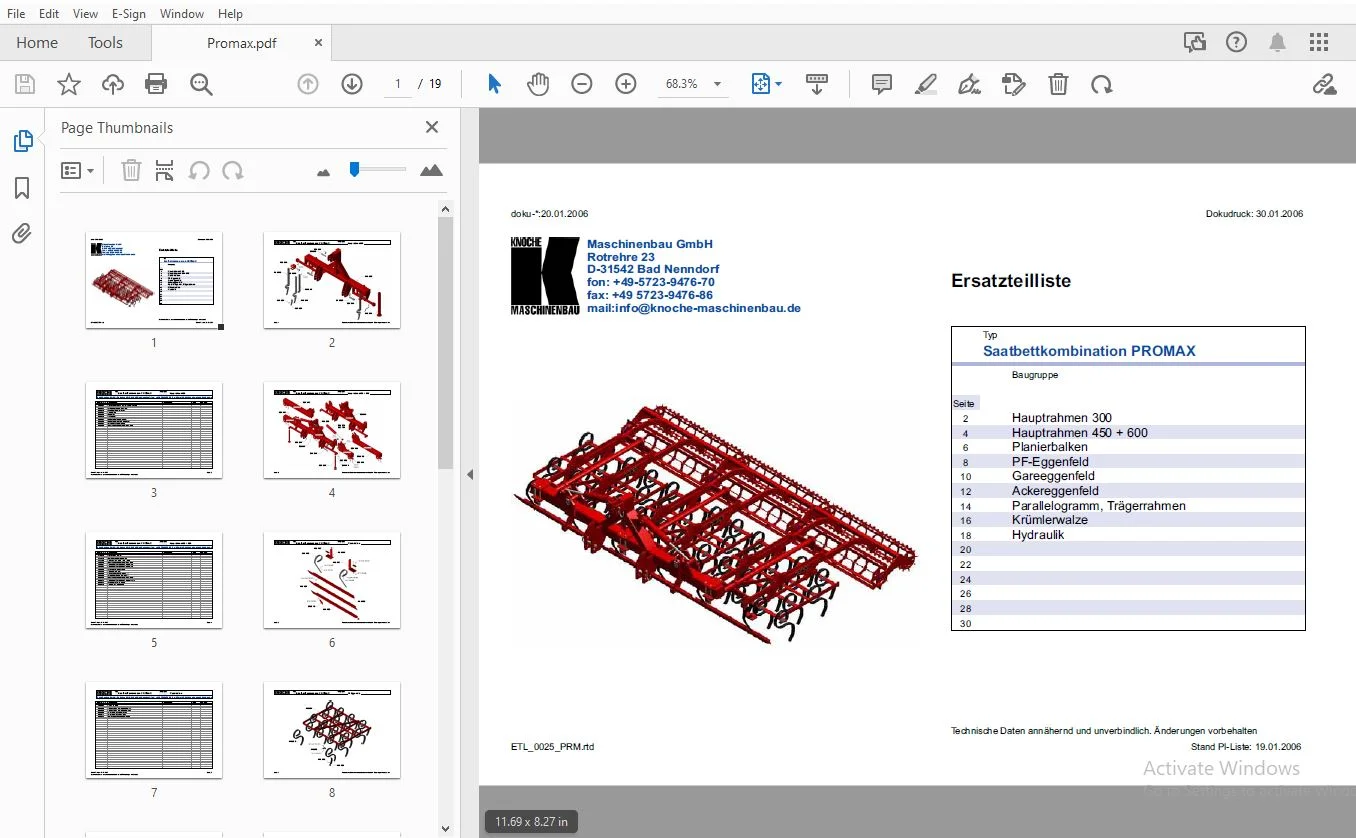Select page 6 thumbnail
This screenshot has width=1356, height=838.
[332, 580]
